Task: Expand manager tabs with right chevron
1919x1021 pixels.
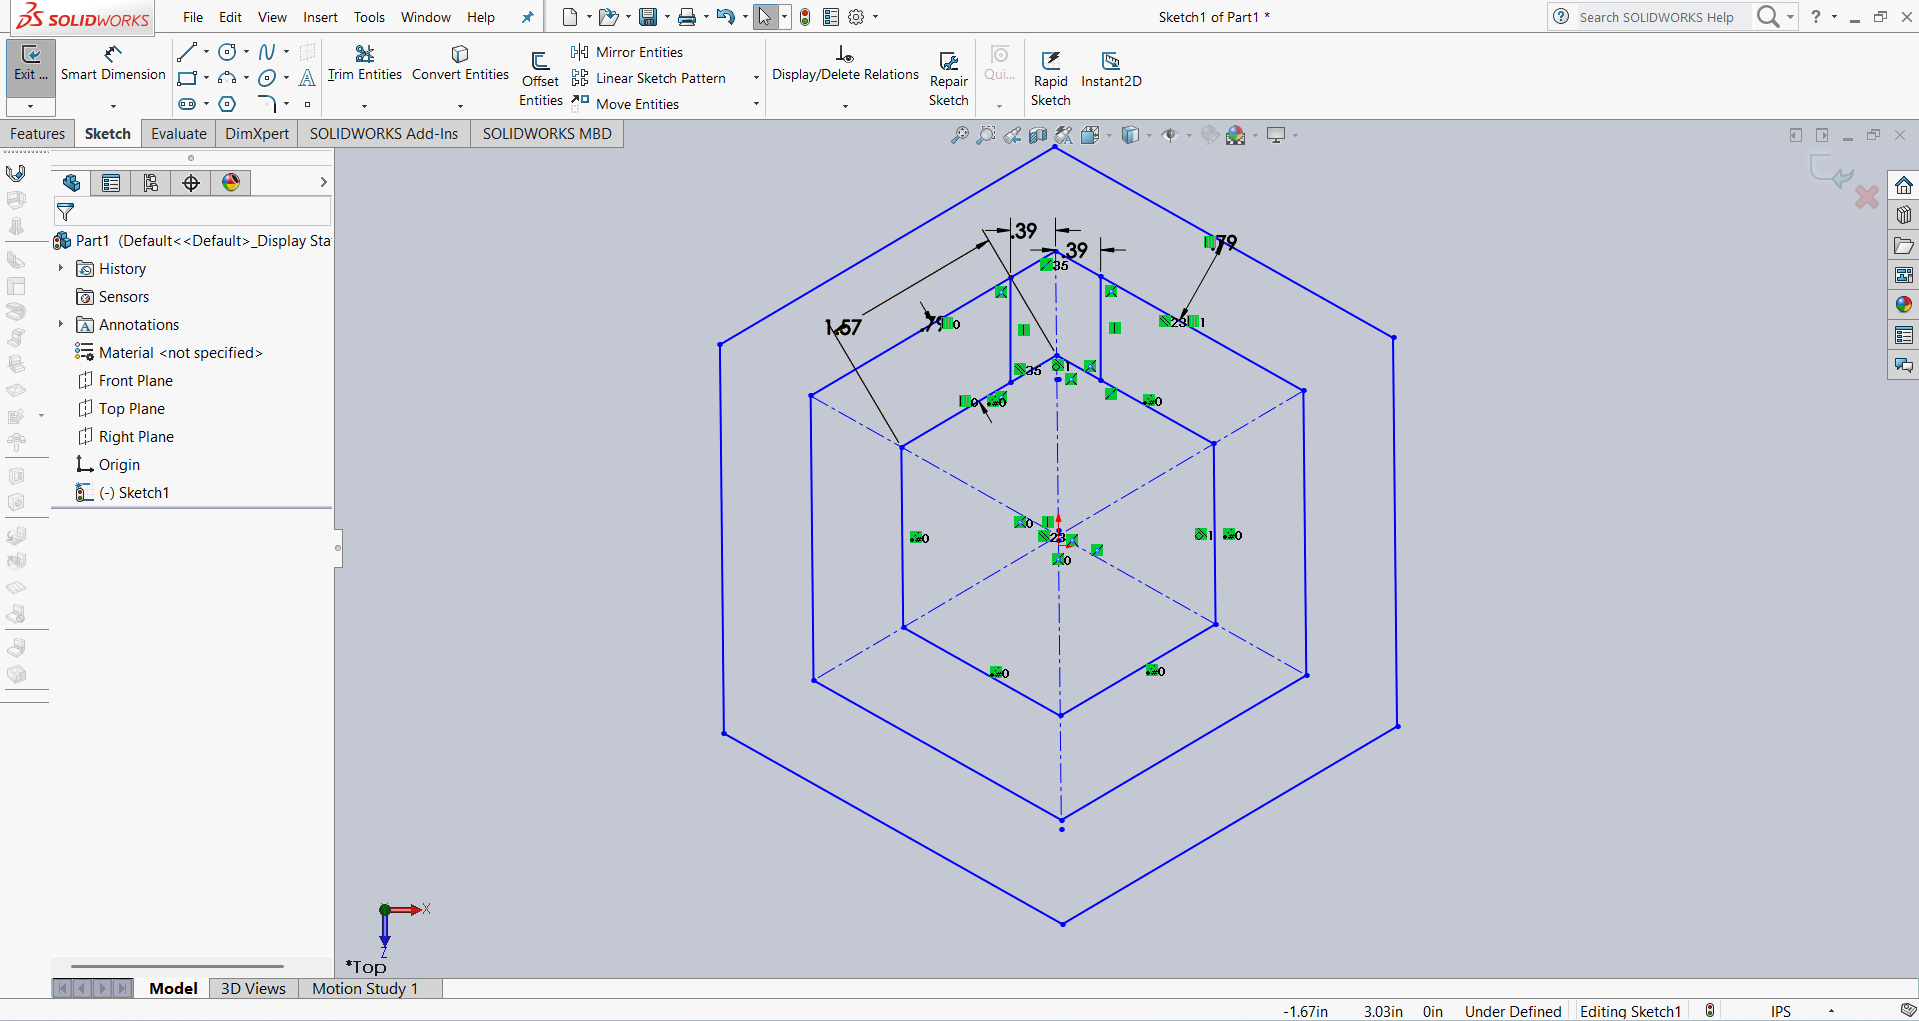Action: (x=323, y=182)
